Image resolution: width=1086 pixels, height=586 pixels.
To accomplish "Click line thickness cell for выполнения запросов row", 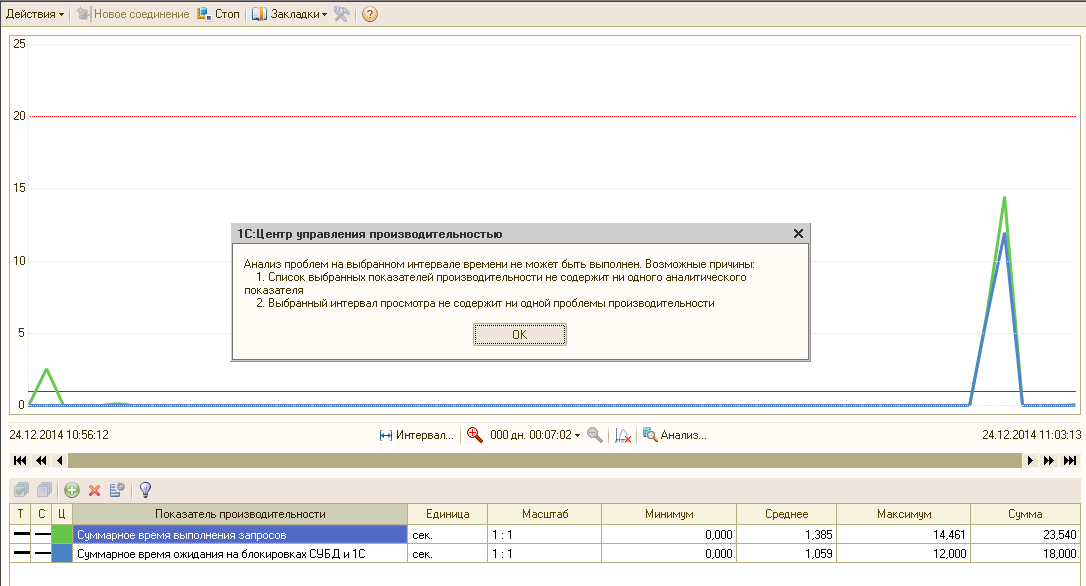I will pos(21,534).
